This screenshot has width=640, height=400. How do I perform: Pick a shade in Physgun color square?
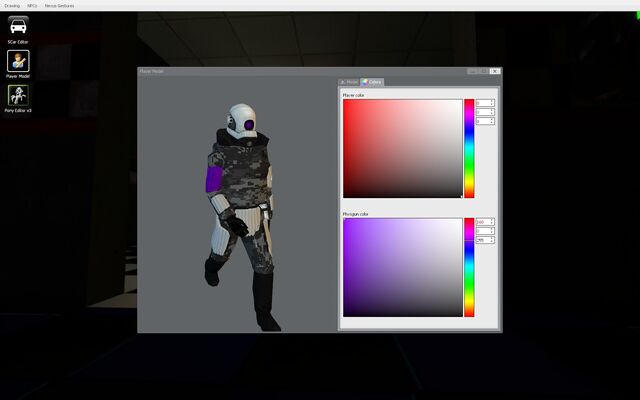coord(402,267)
